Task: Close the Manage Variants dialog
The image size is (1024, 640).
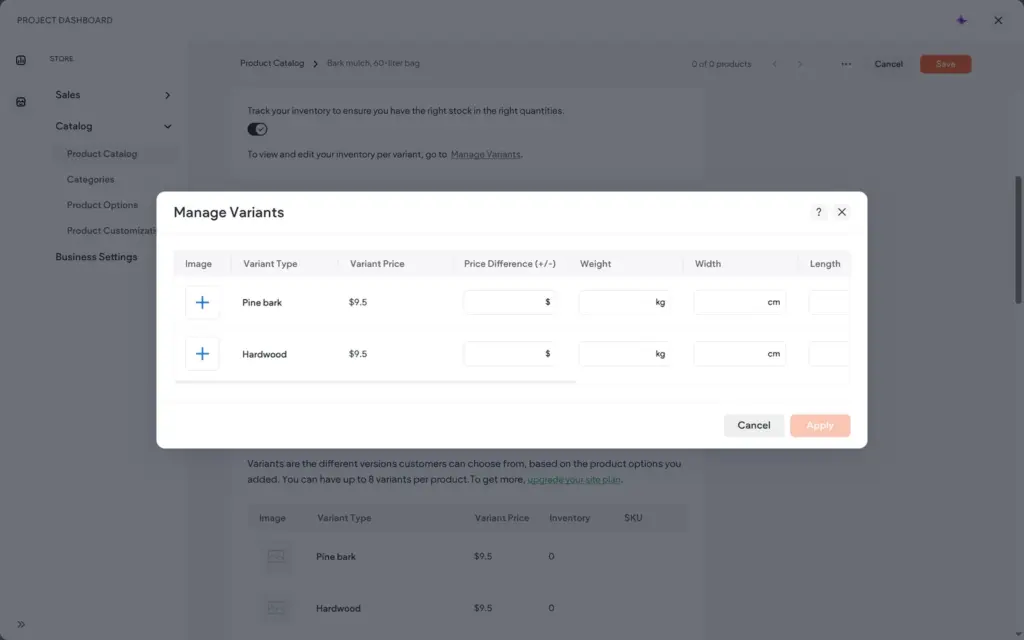Action: [x=842, y=212]
